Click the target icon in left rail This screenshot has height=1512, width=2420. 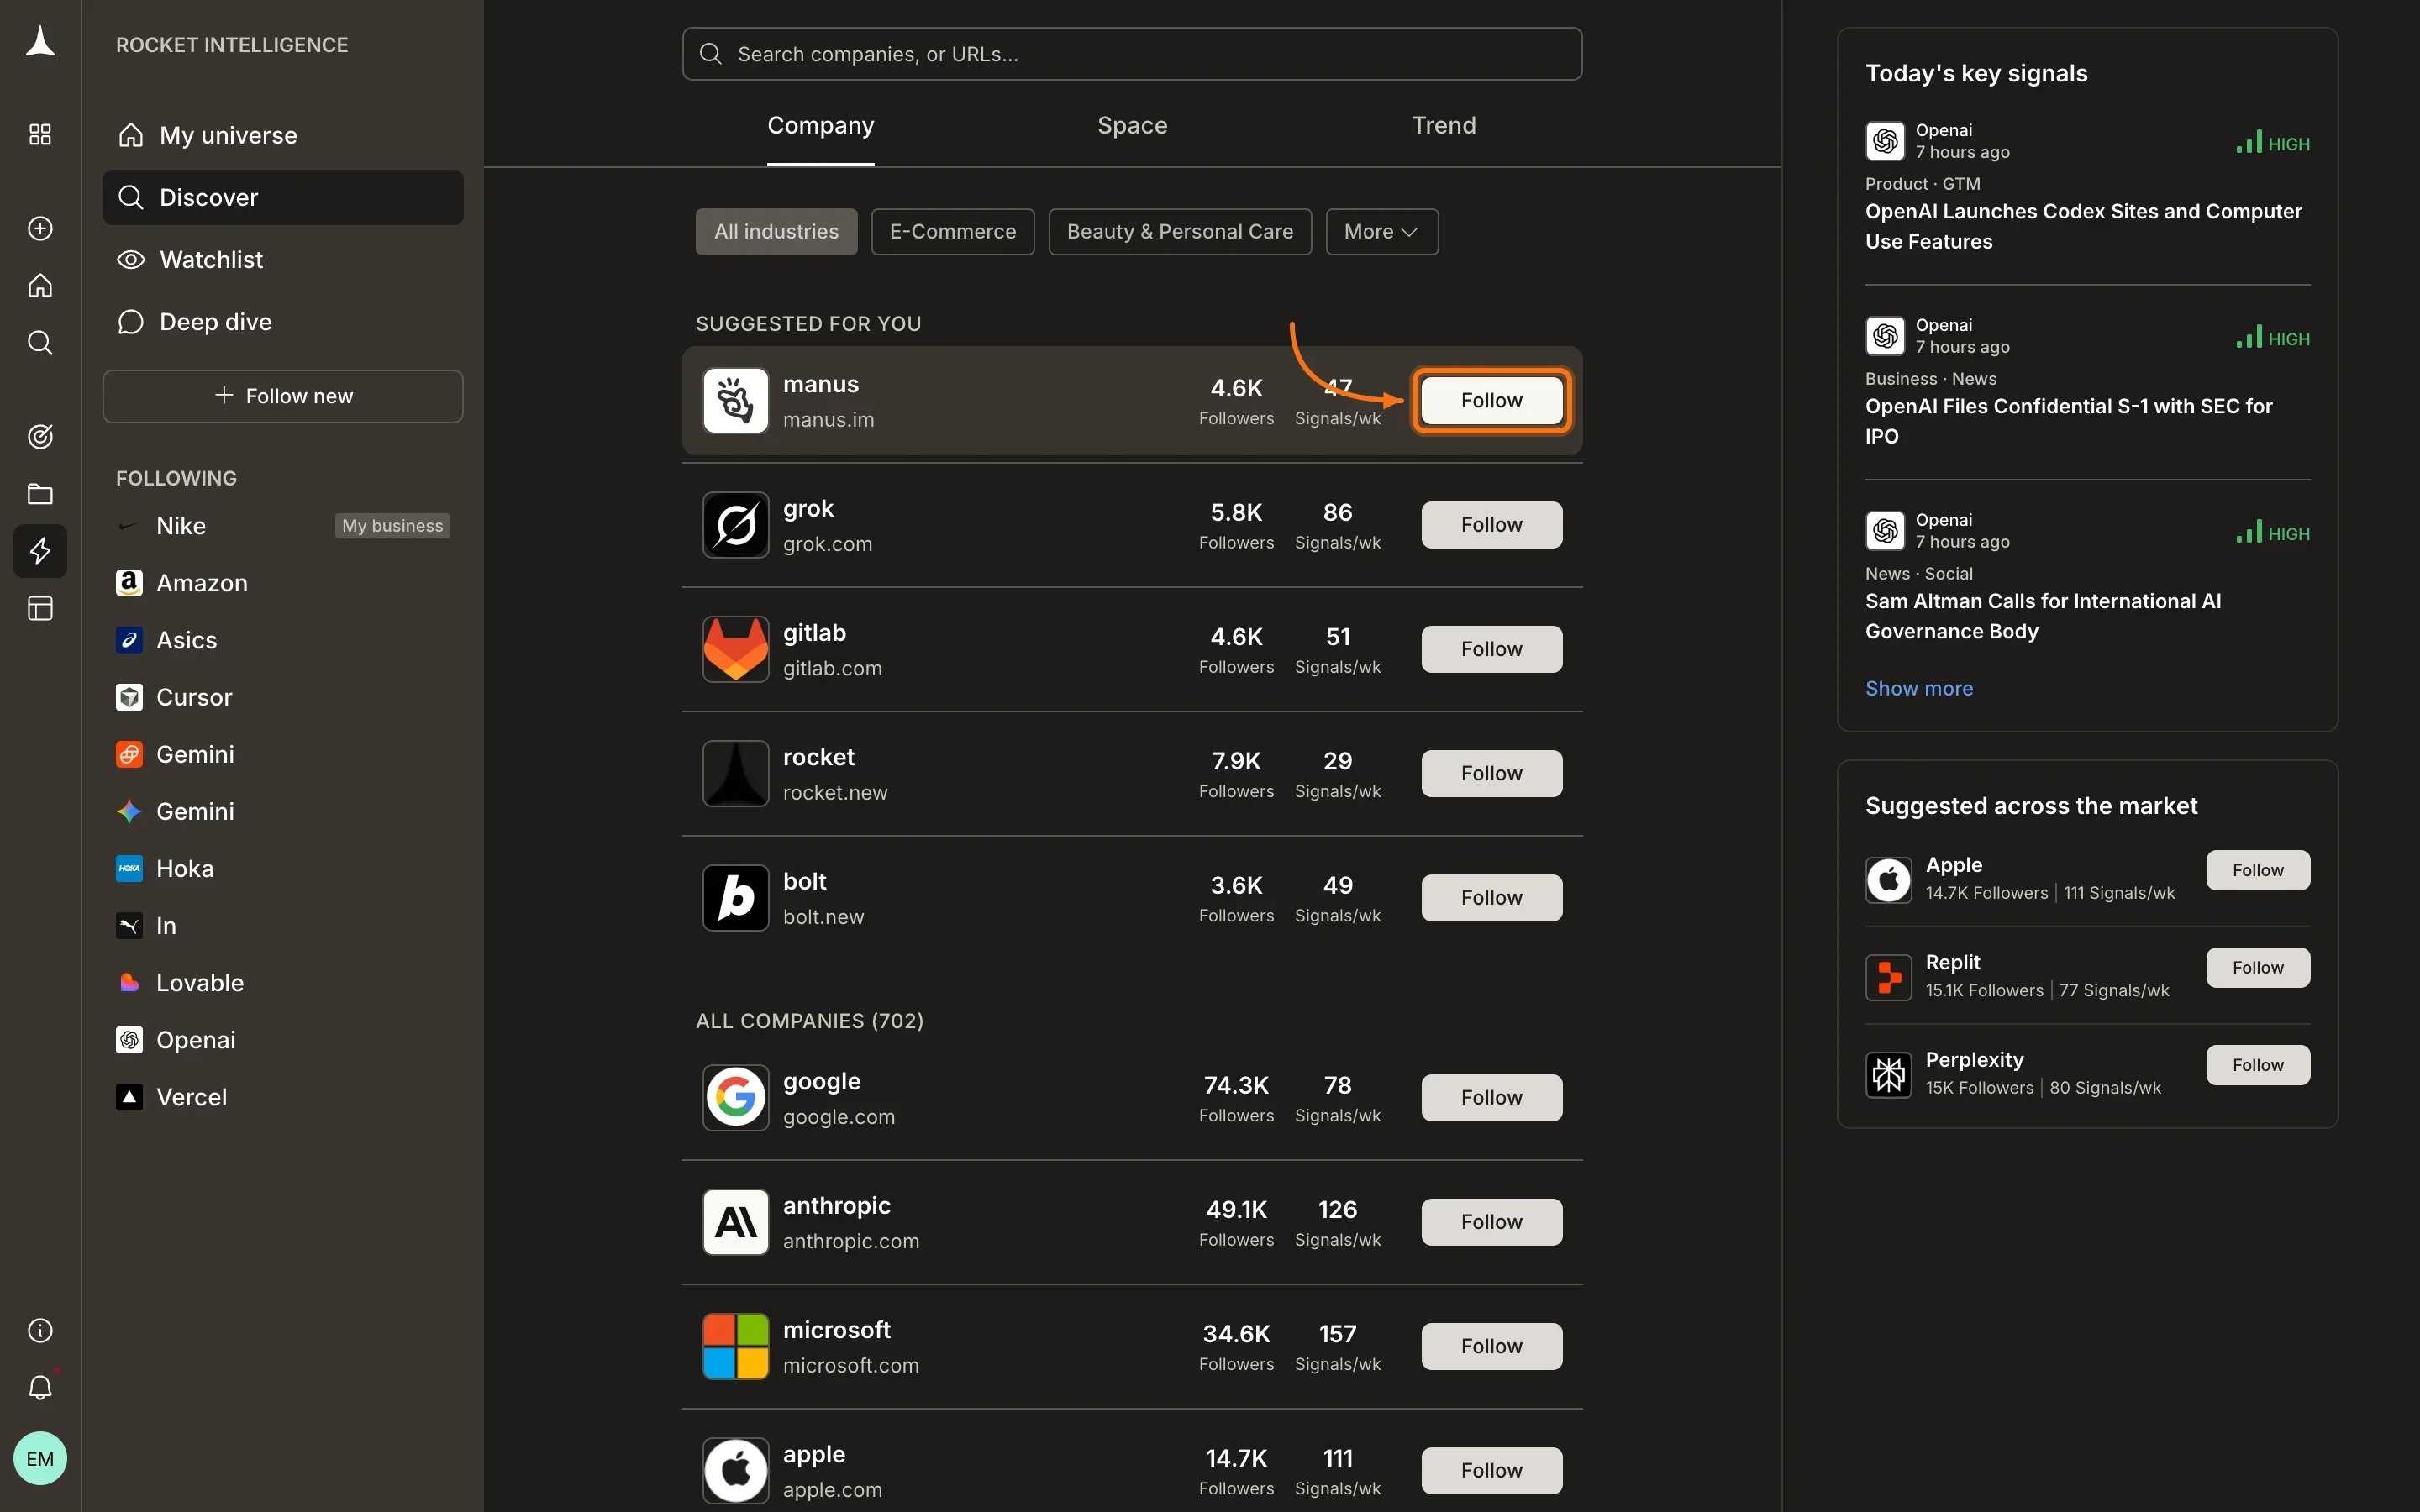(x=40, y=437)
